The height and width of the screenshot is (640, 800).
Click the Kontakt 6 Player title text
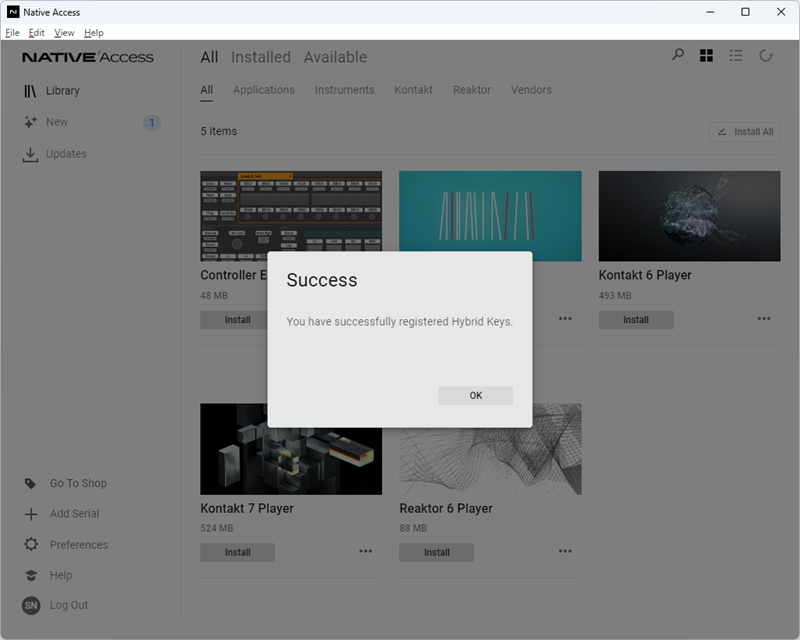click(645, 276)
